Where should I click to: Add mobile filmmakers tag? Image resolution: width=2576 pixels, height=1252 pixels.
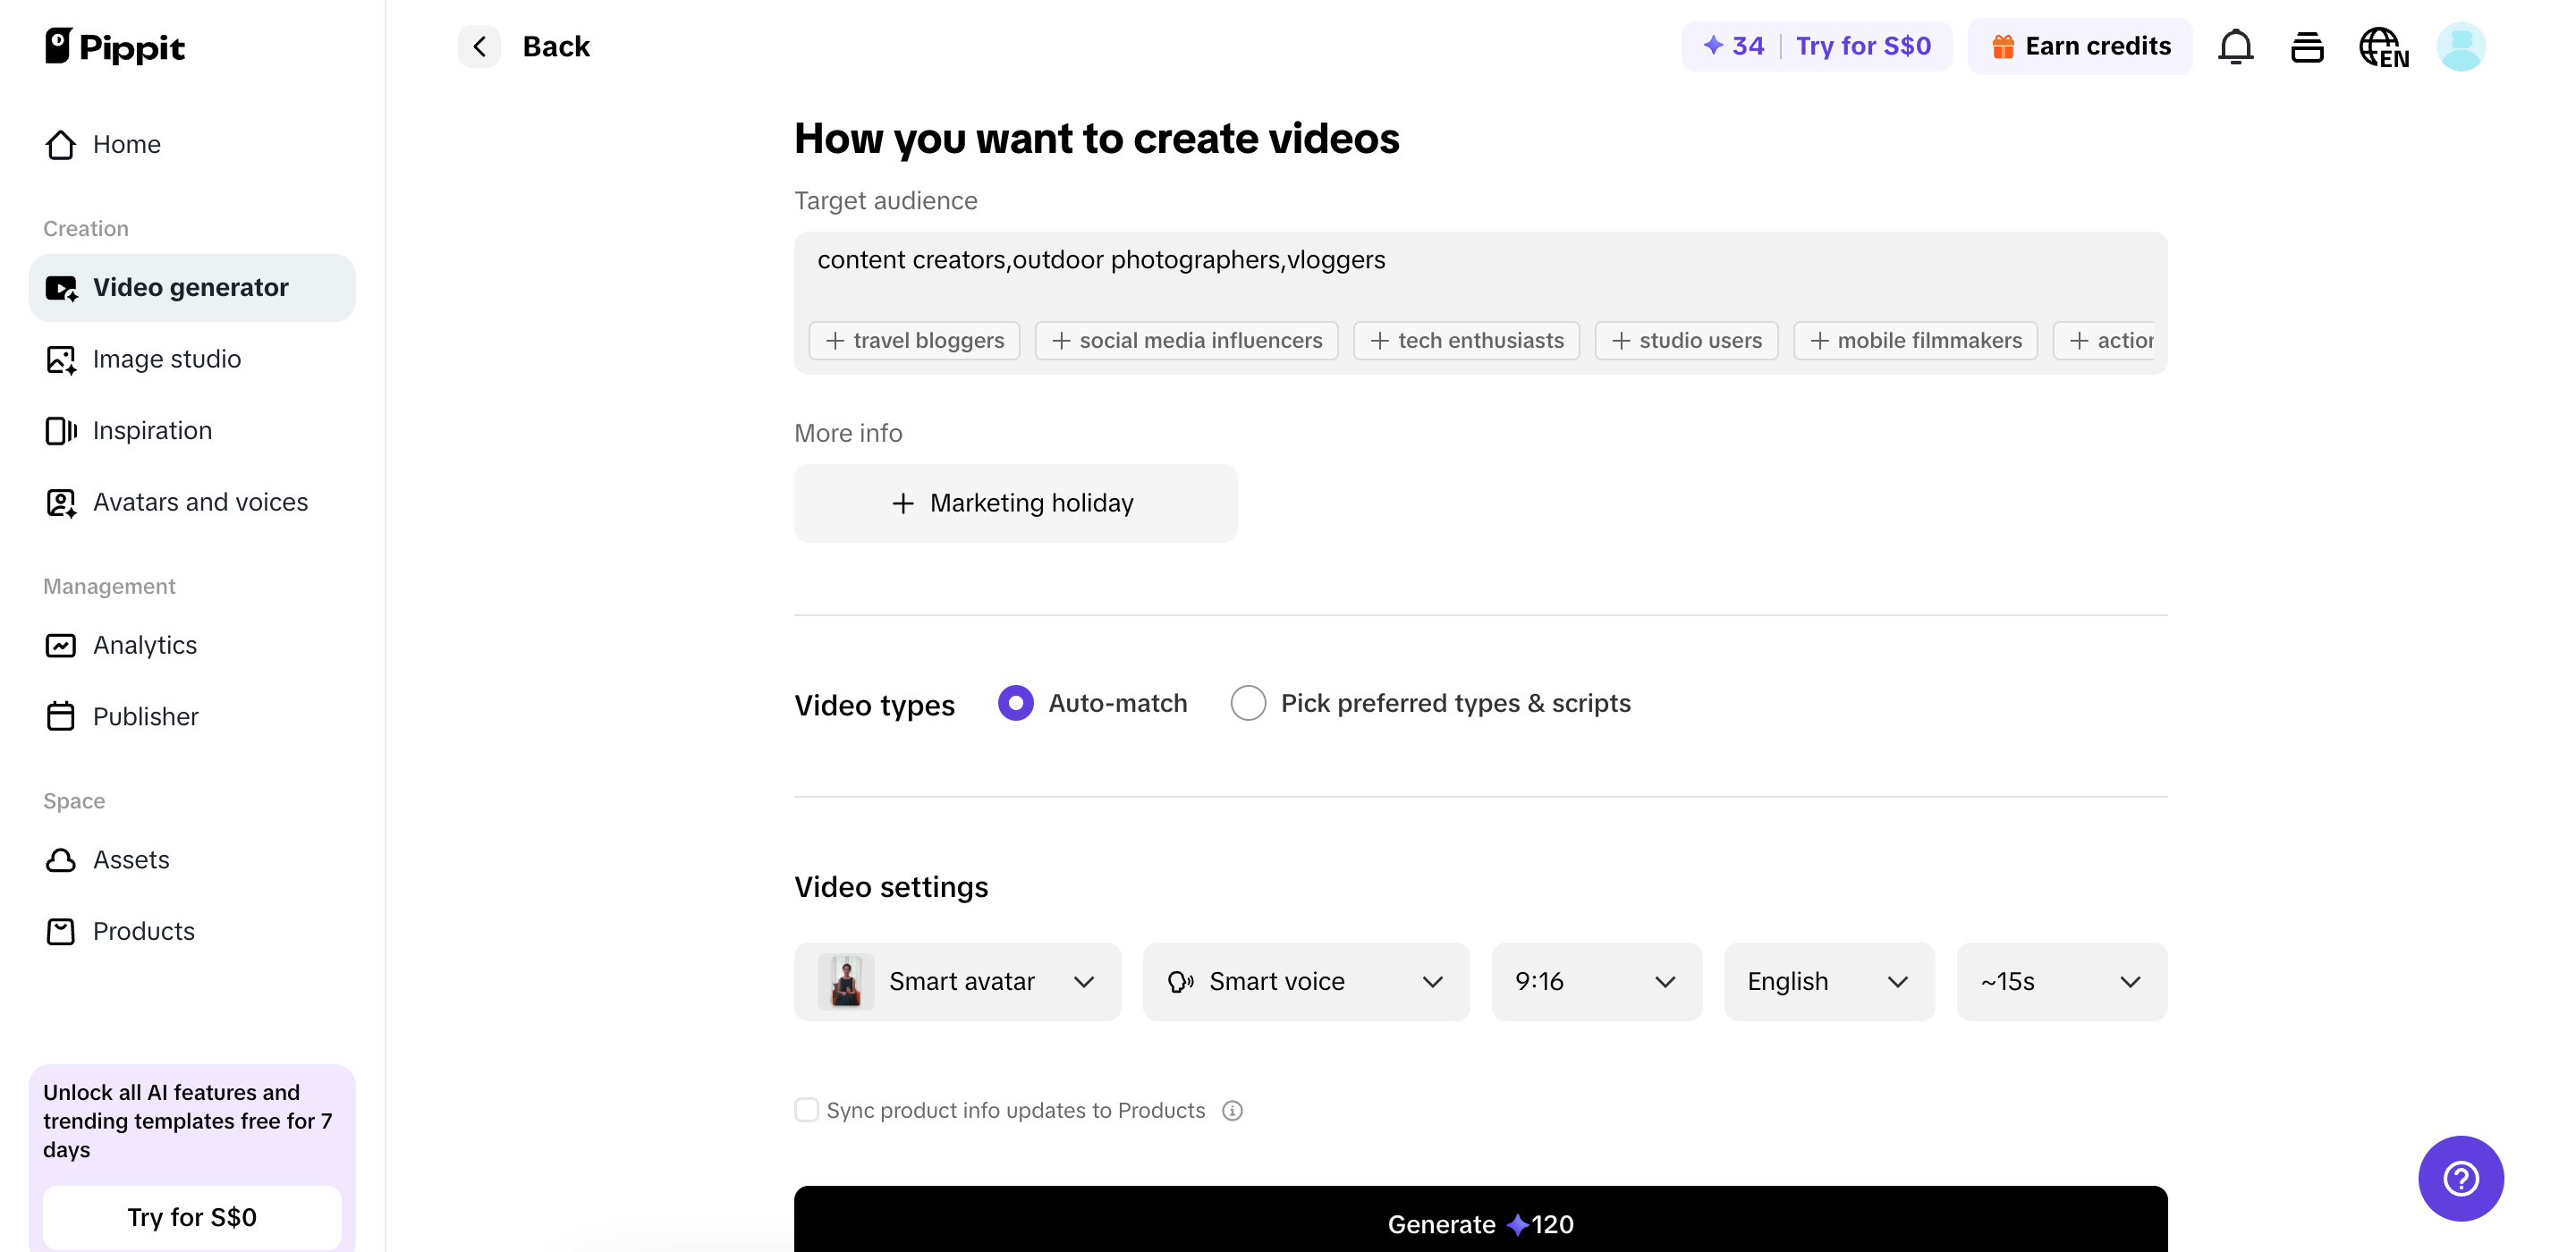click(1915, 341)
